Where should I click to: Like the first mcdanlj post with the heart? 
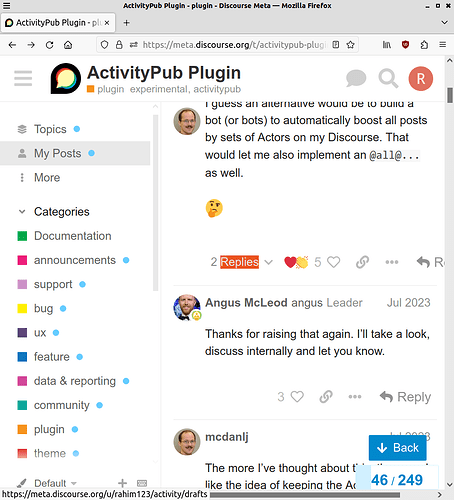click(x=334, y=262)
